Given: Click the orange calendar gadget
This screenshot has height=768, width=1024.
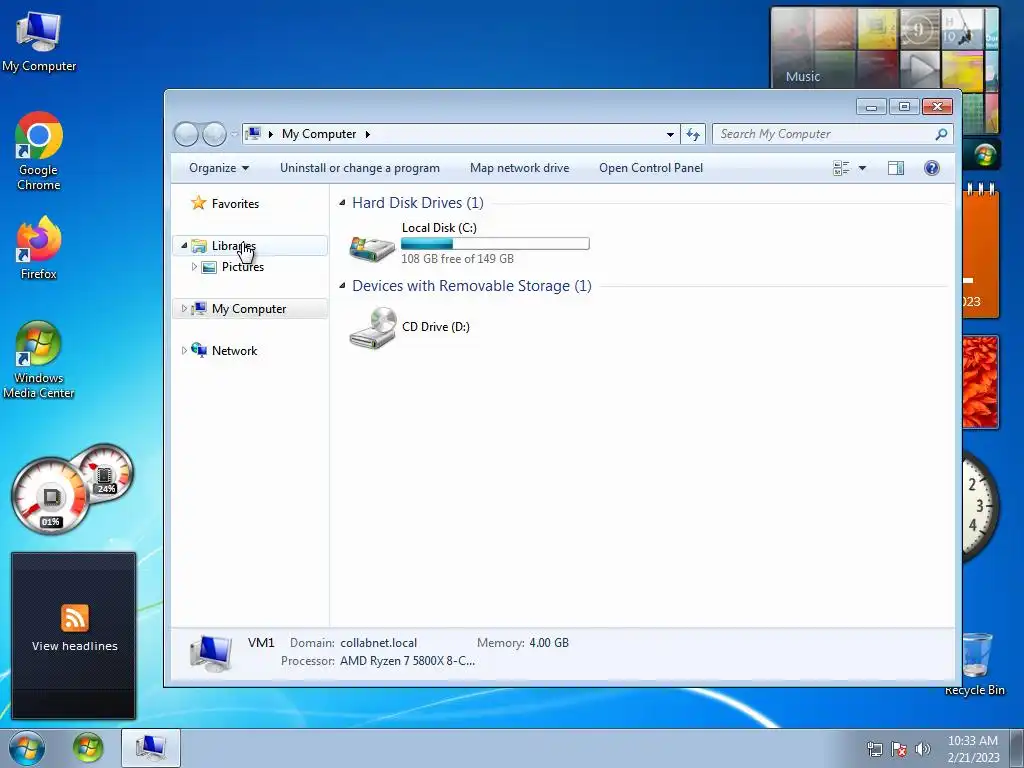Looking at the screenshot, I should click(980, 251).
